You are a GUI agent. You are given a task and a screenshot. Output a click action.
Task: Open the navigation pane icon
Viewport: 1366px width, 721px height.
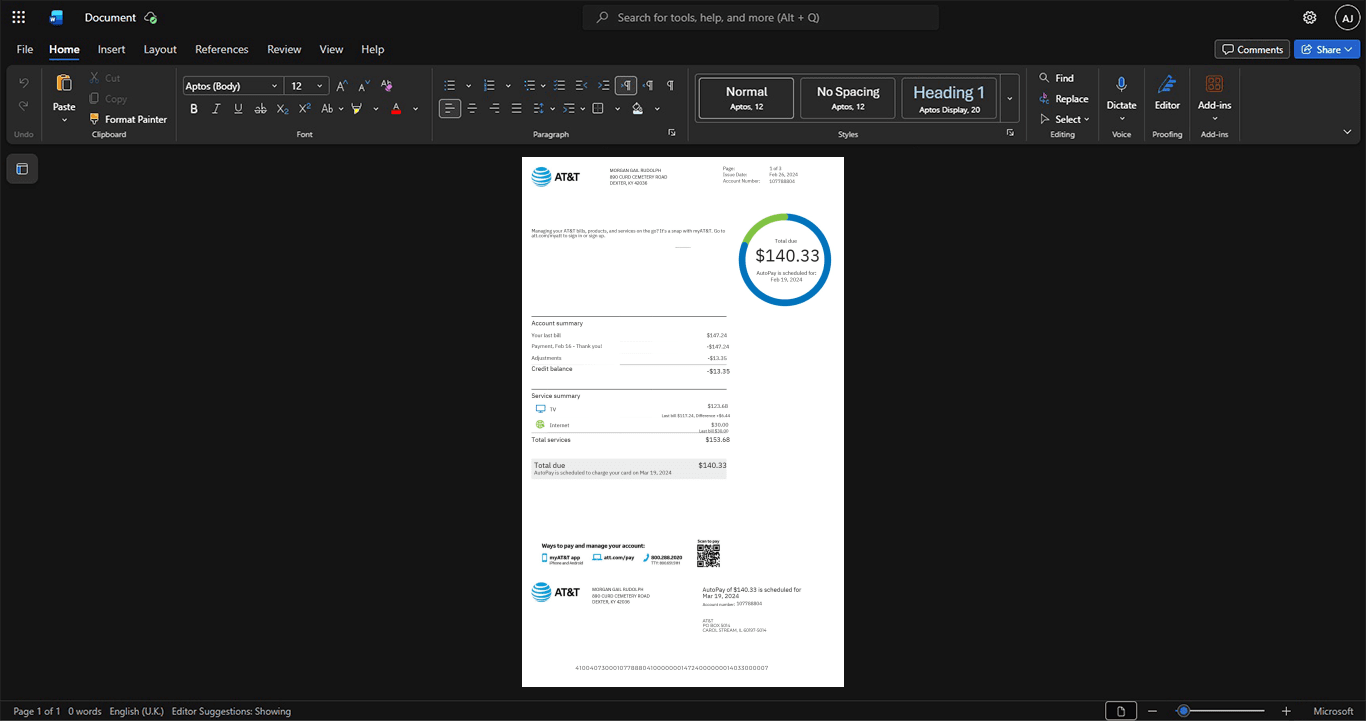[22, 169]
